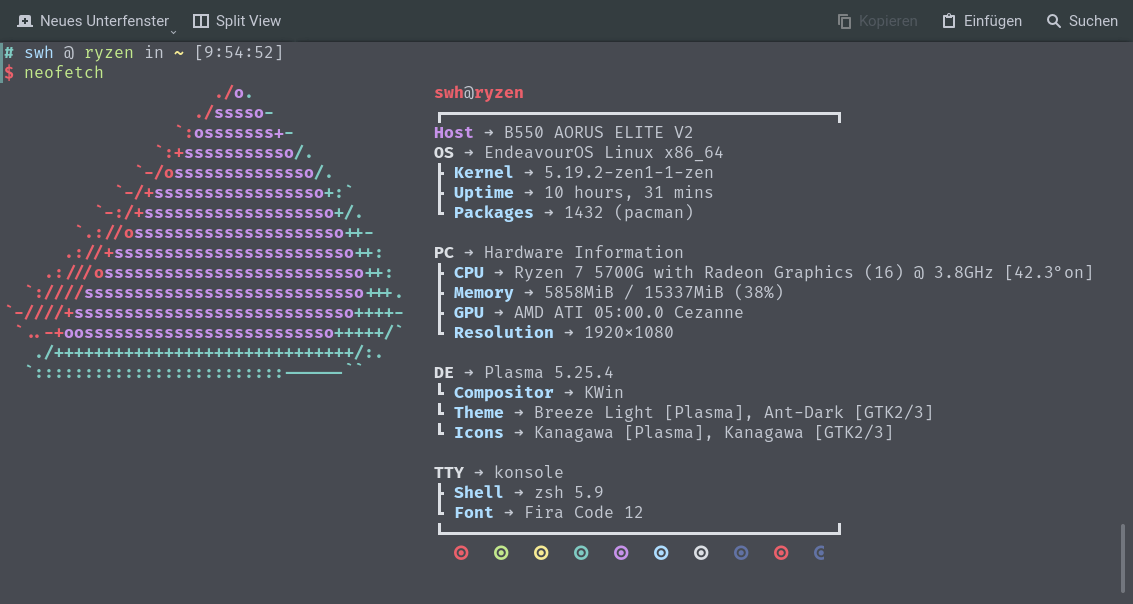Click 'zsh 5.9' shell value
This screenshot has height=604, width=1133.
pos(569,492)
